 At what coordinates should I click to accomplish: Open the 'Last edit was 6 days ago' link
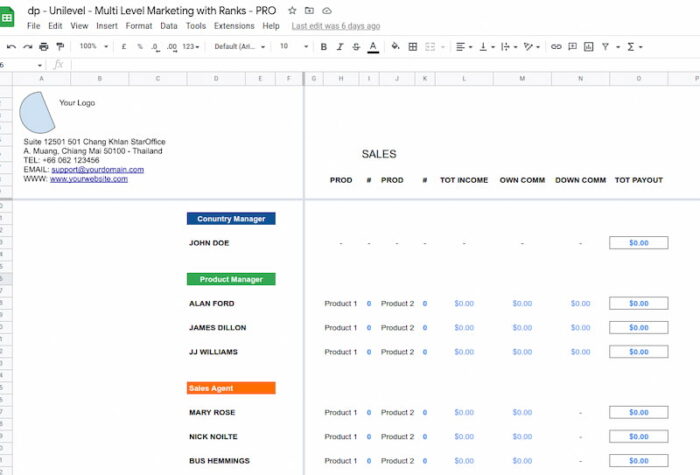tap(336, 26)
